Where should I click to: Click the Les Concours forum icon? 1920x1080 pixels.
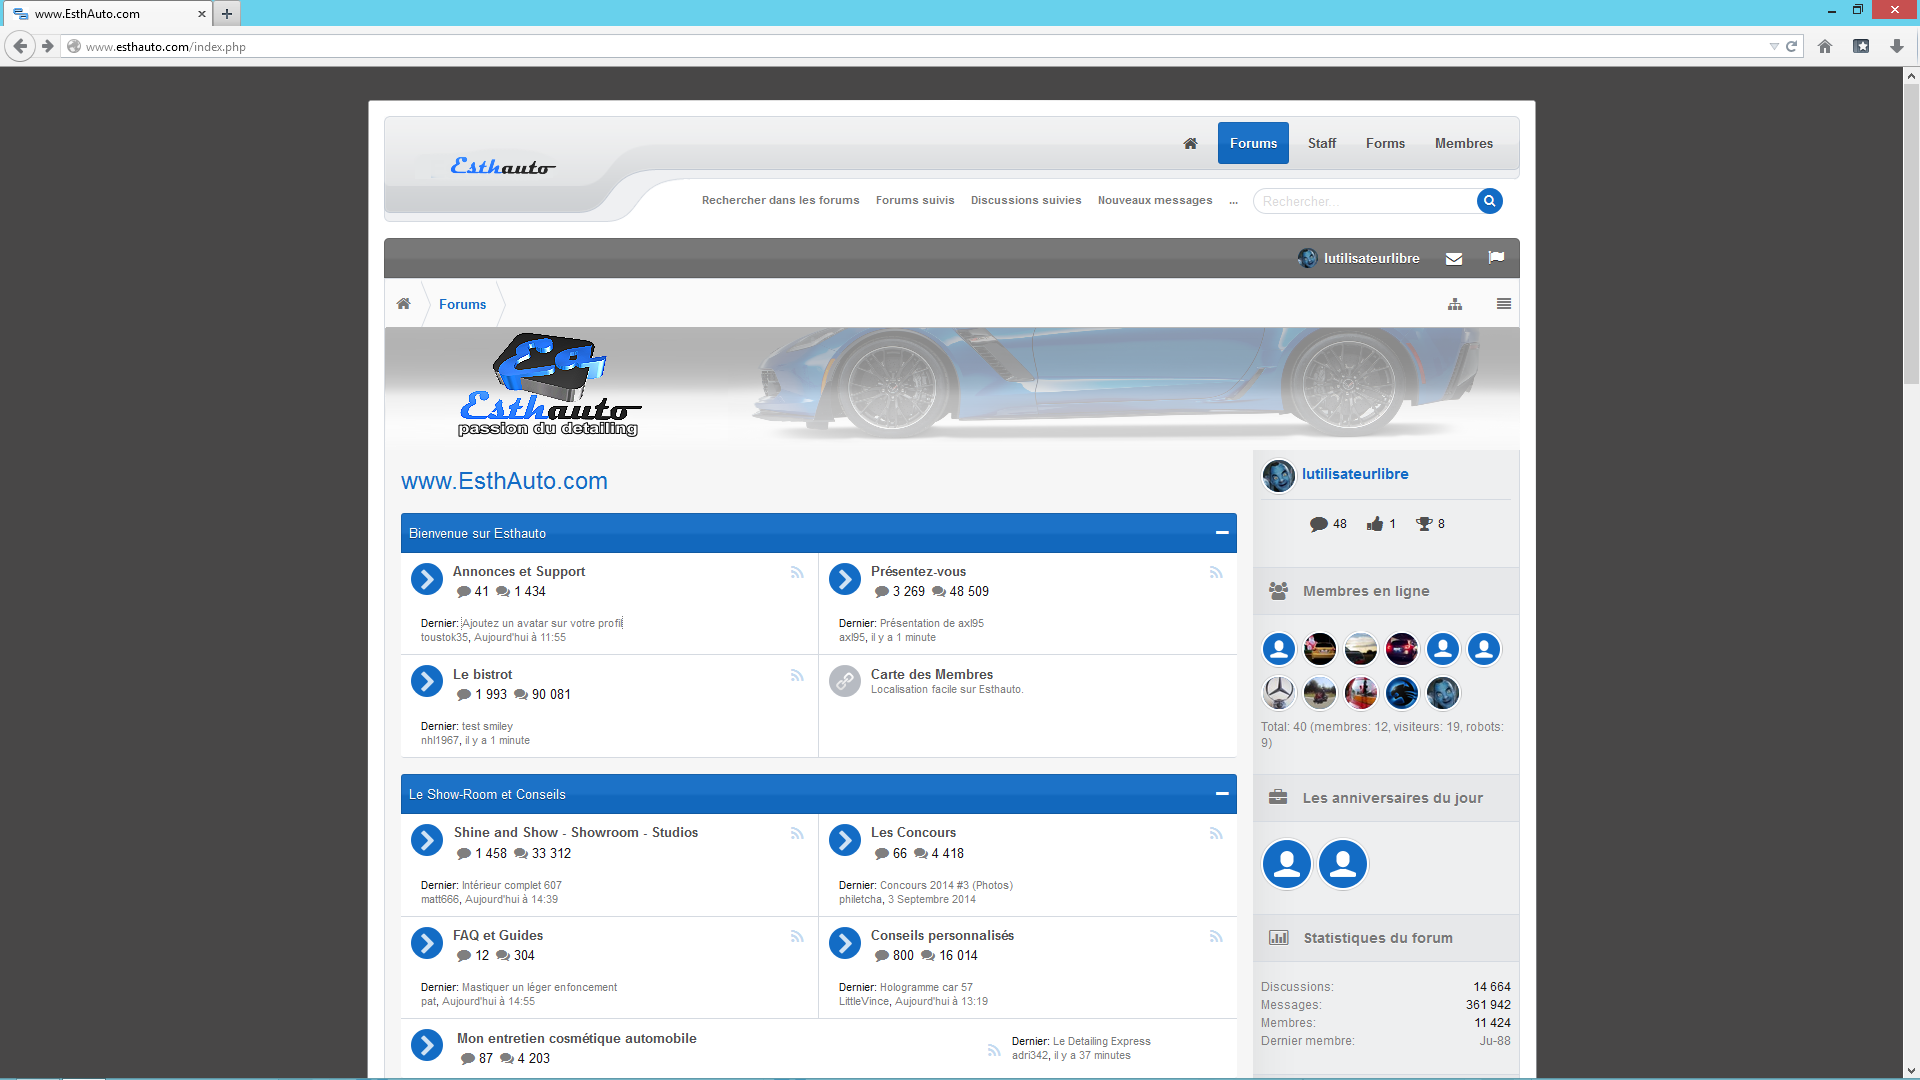(845, 840)
